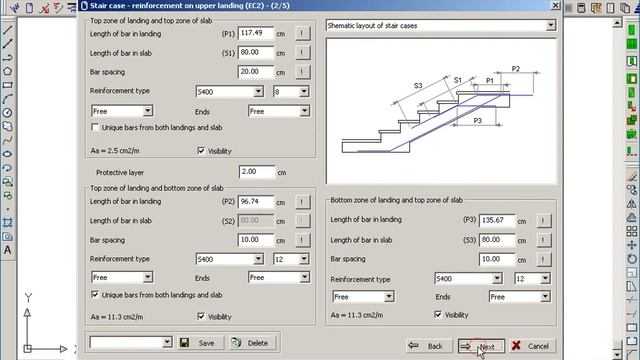Viewport: 640px width, 360px height.
Task: Click the '!' button beside P1 length
Action: click(x=302, y=33)
